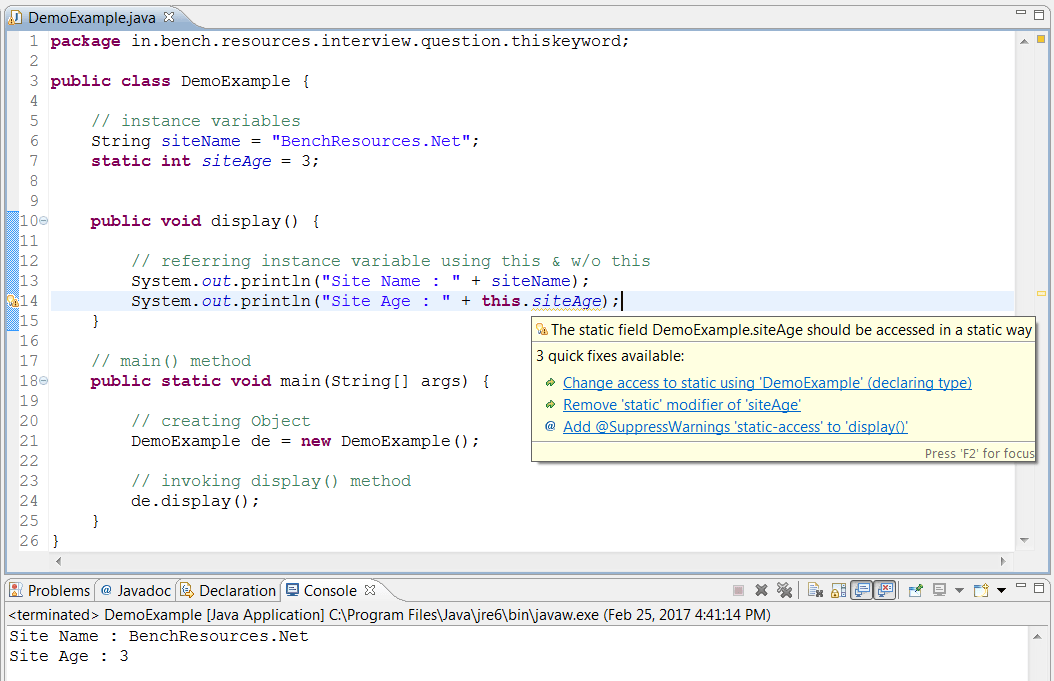Image resolution: width=1054 pixels, height=681 pixels.
Task: Select the Remove All Terminated Launches icon
Action: click(x=785, y=589)
